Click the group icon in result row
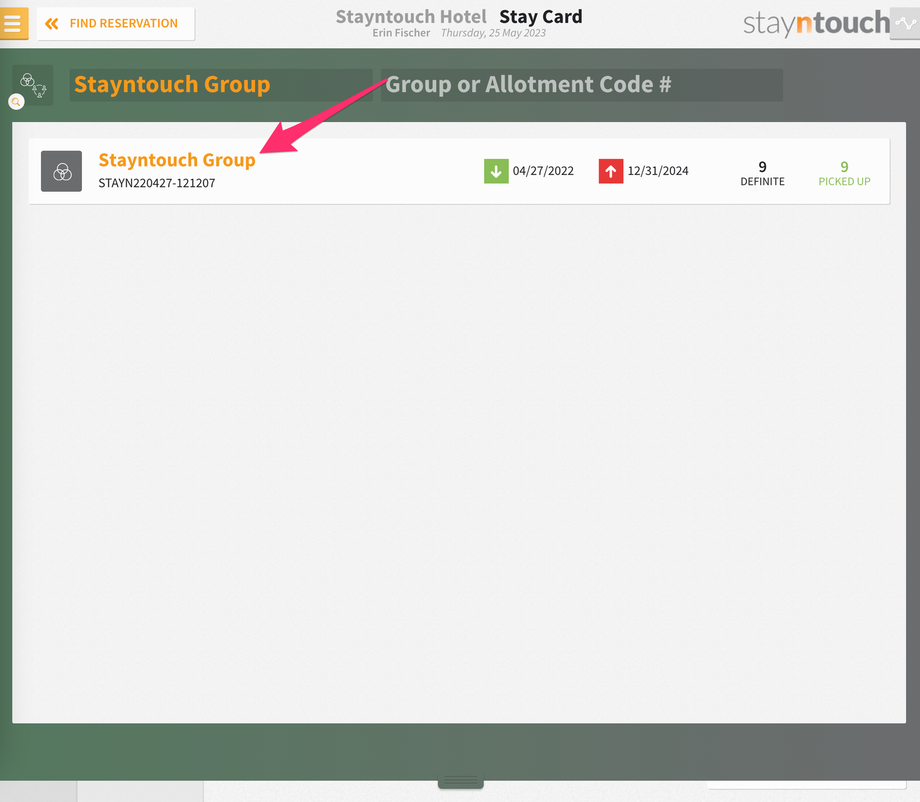 coord(62,171)
